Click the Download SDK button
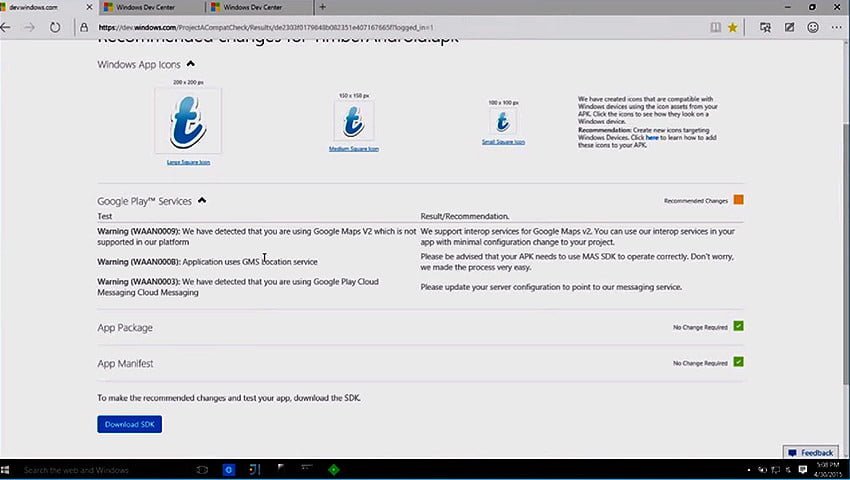The height and width of the screenshot is (480, 850). (x=130, y=424)
